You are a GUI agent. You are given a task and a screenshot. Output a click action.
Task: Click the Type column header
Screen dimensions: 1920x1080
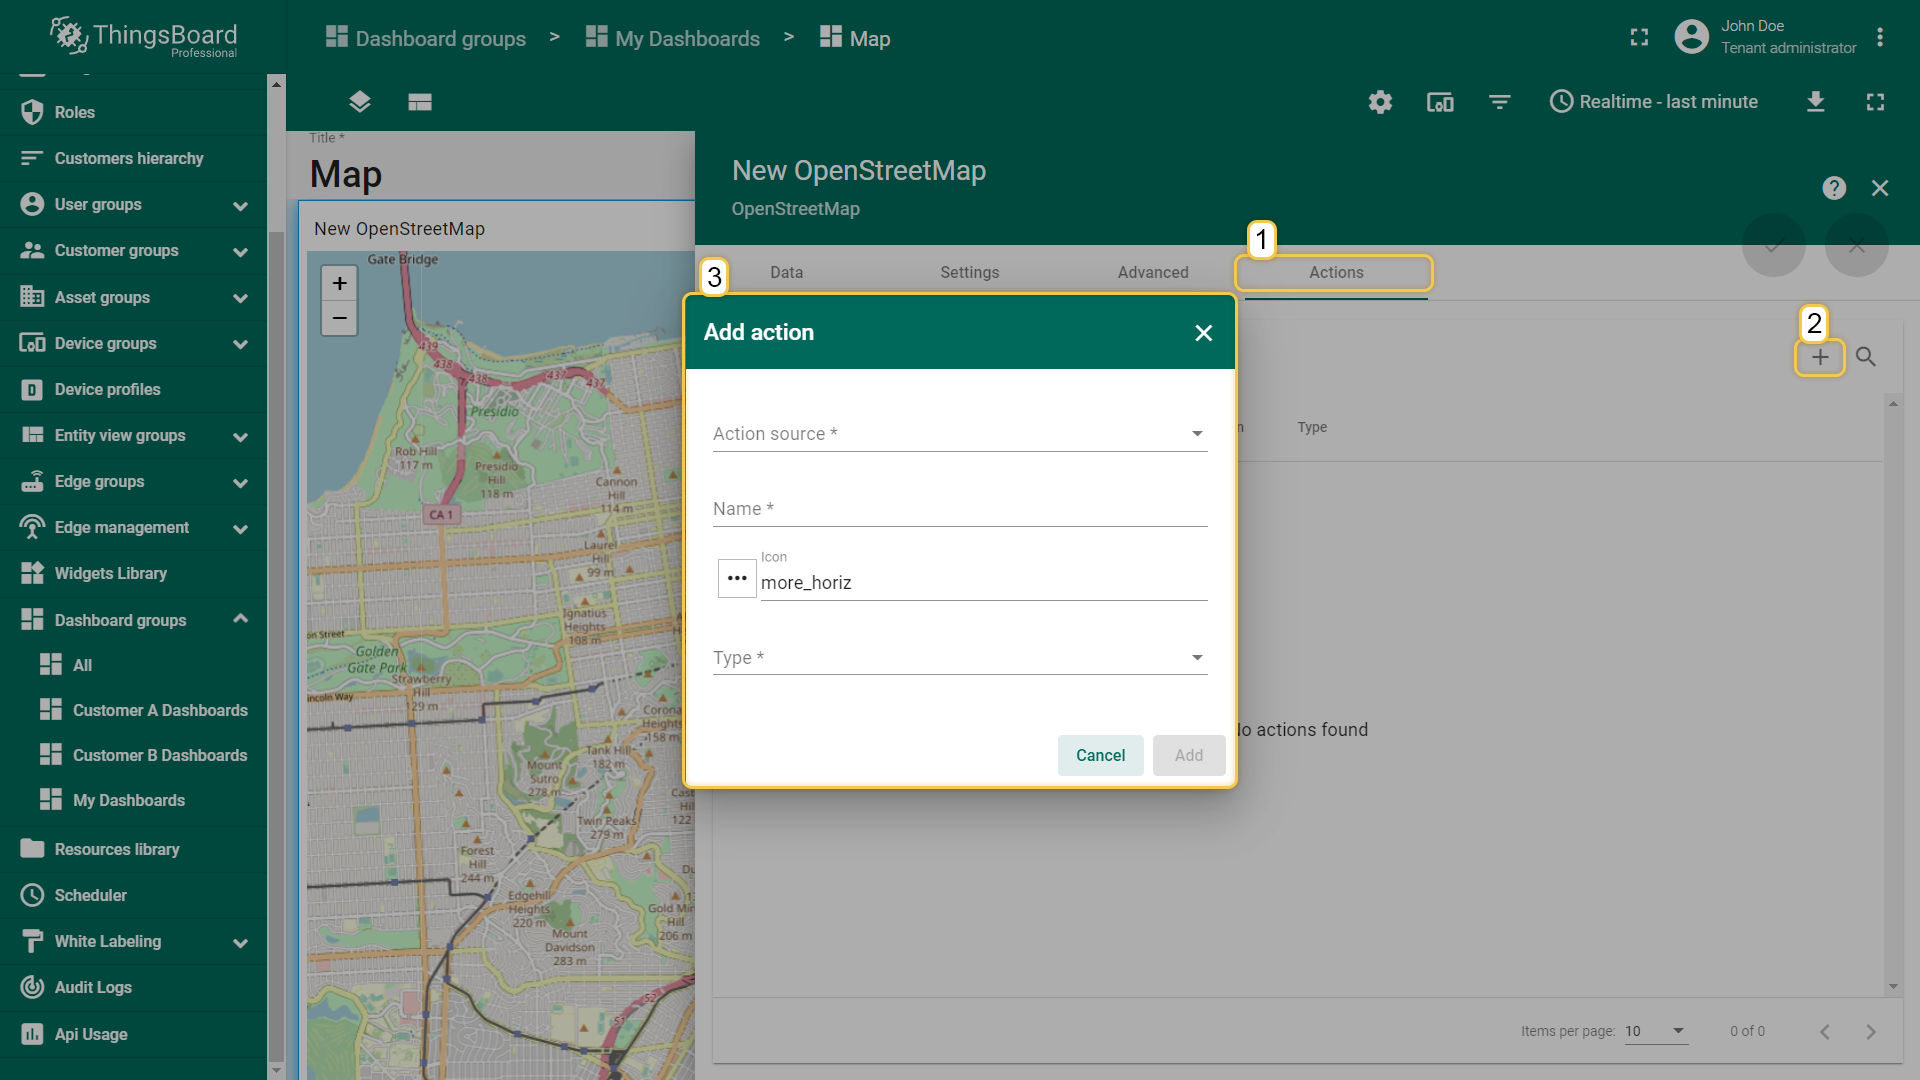coord(1312,427)
